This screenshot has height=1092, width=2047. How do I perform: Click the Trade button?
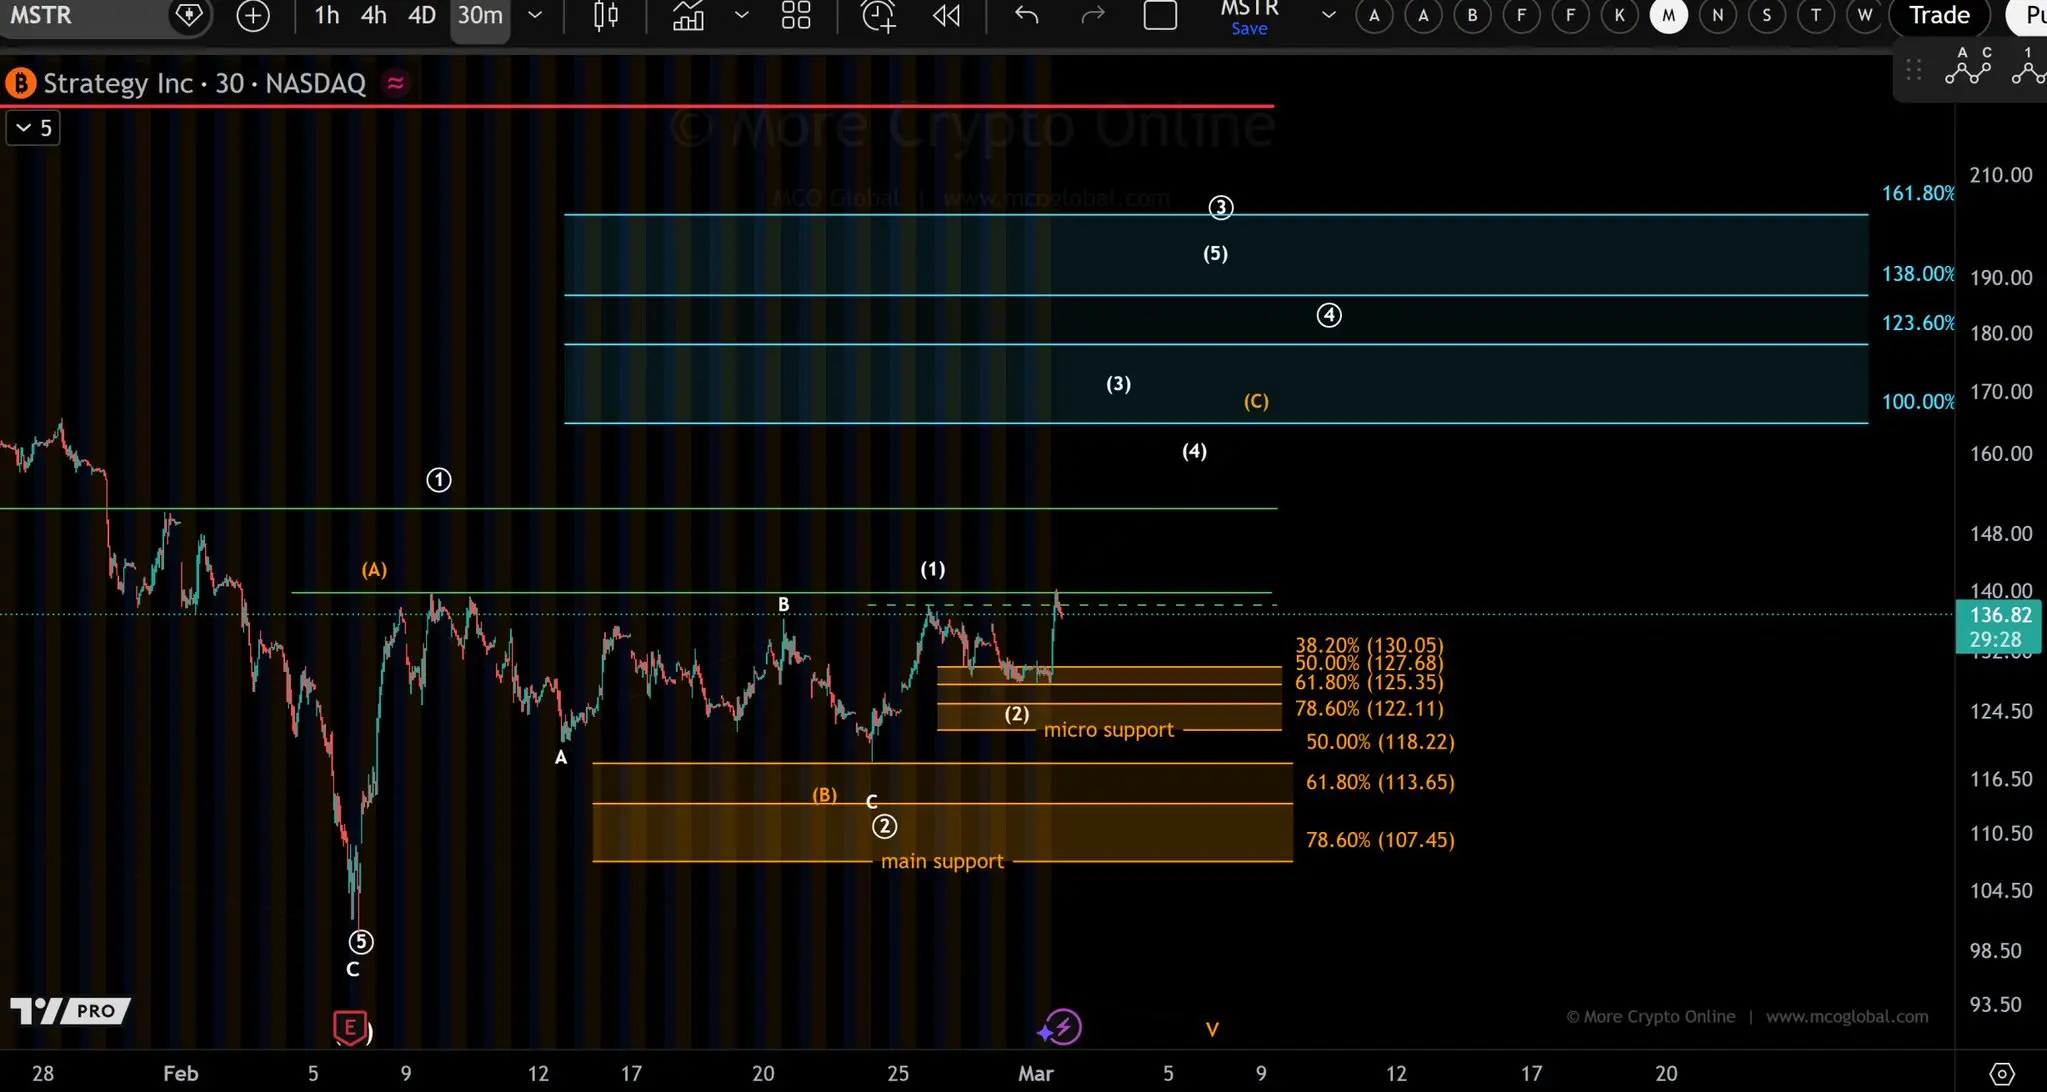click(x=1939, y=15)
